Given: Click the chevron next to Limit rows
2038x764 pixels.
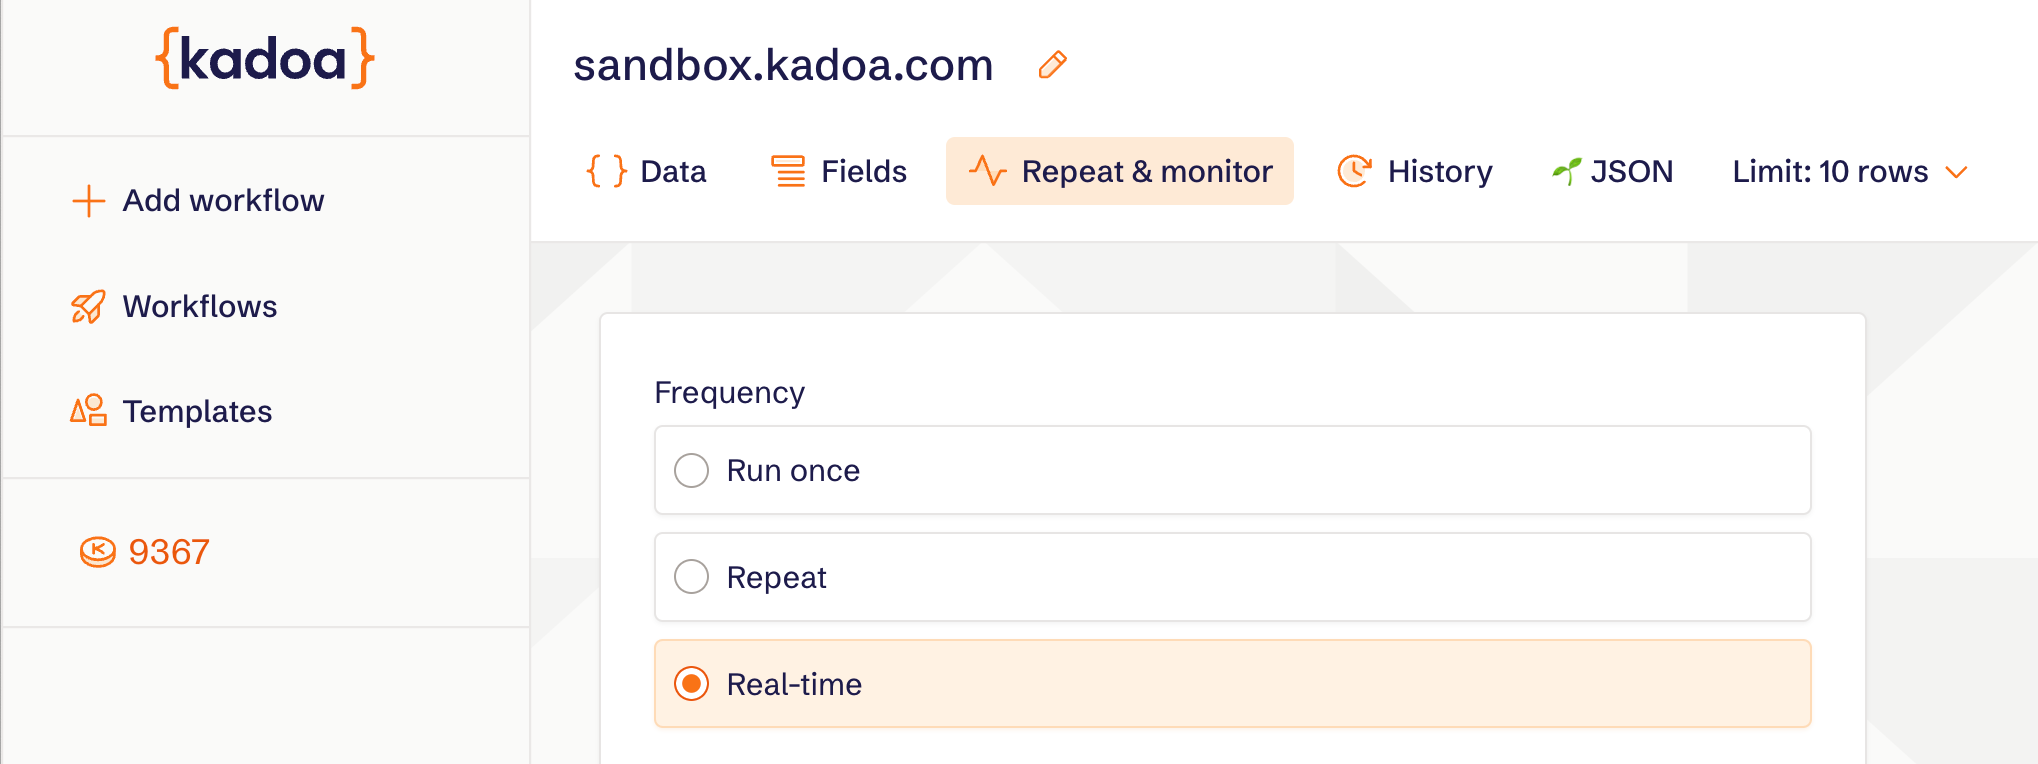Looking at the screenshot, I should coord(1957,172).
